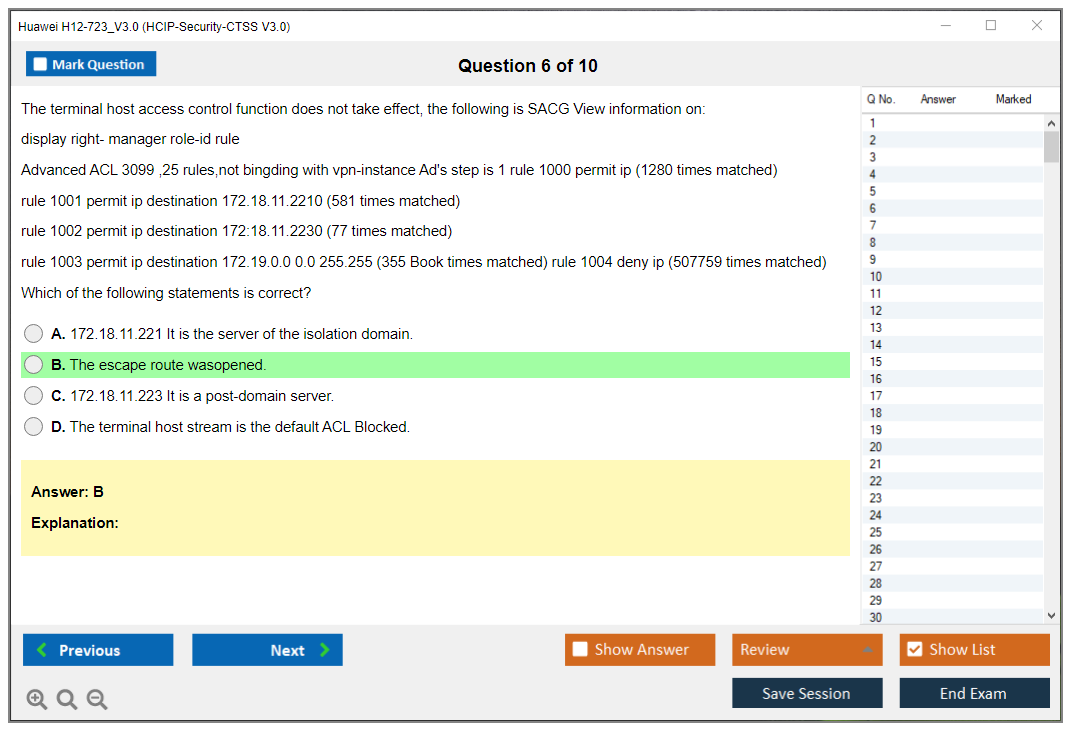Click the End Exam button
This screenshot has width=1075, height=735.
974,693
